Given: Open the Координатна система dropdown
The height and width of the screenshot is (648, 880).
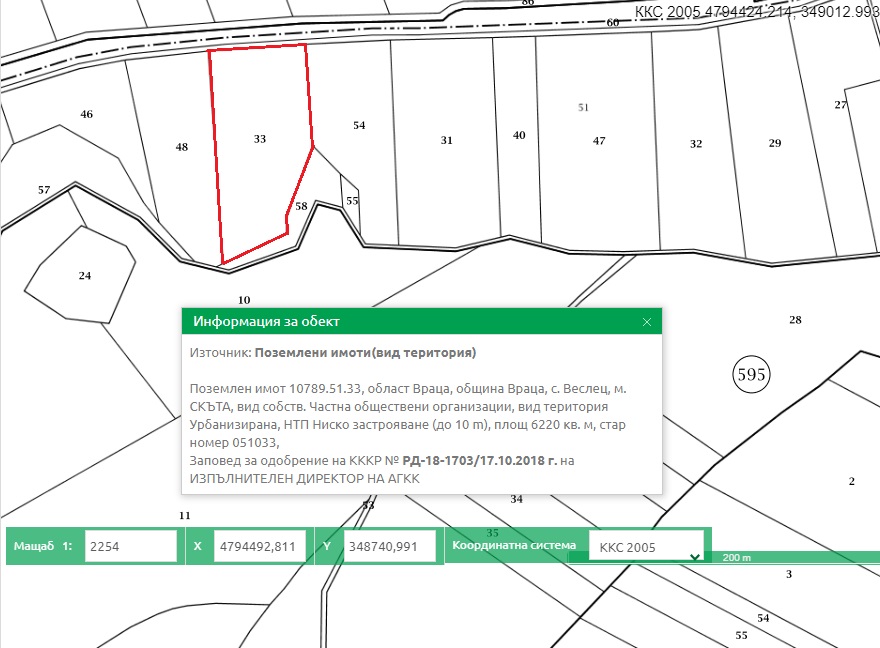Looking at the screenshot, I should coord(645,547).
